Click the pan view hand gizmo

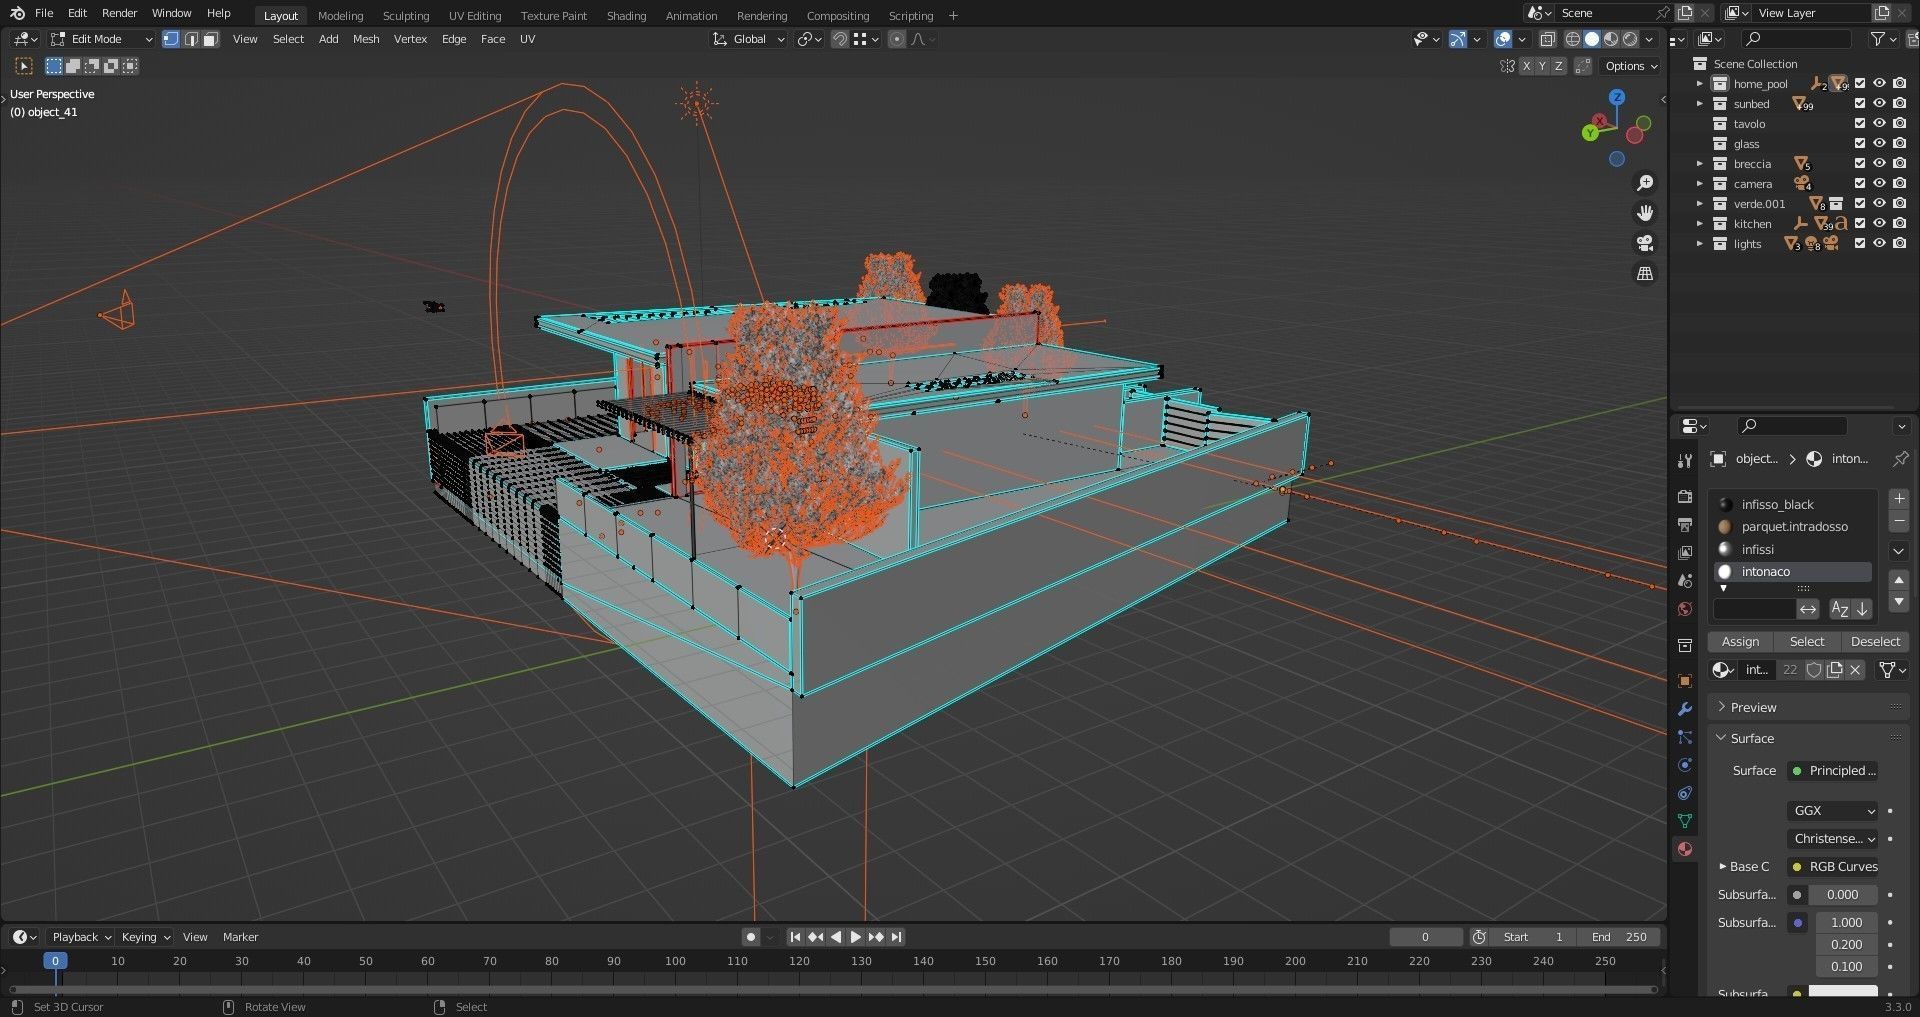coord(1645,213)
